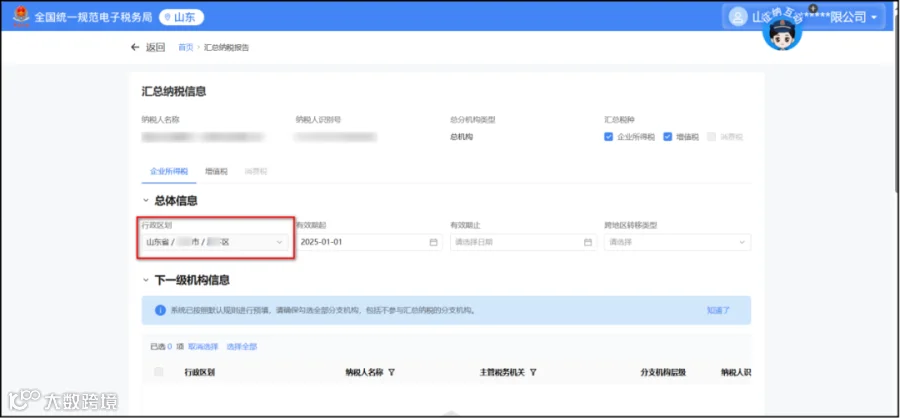Open the 跨地区转移类型 dropdown

[x=677, y=242]
